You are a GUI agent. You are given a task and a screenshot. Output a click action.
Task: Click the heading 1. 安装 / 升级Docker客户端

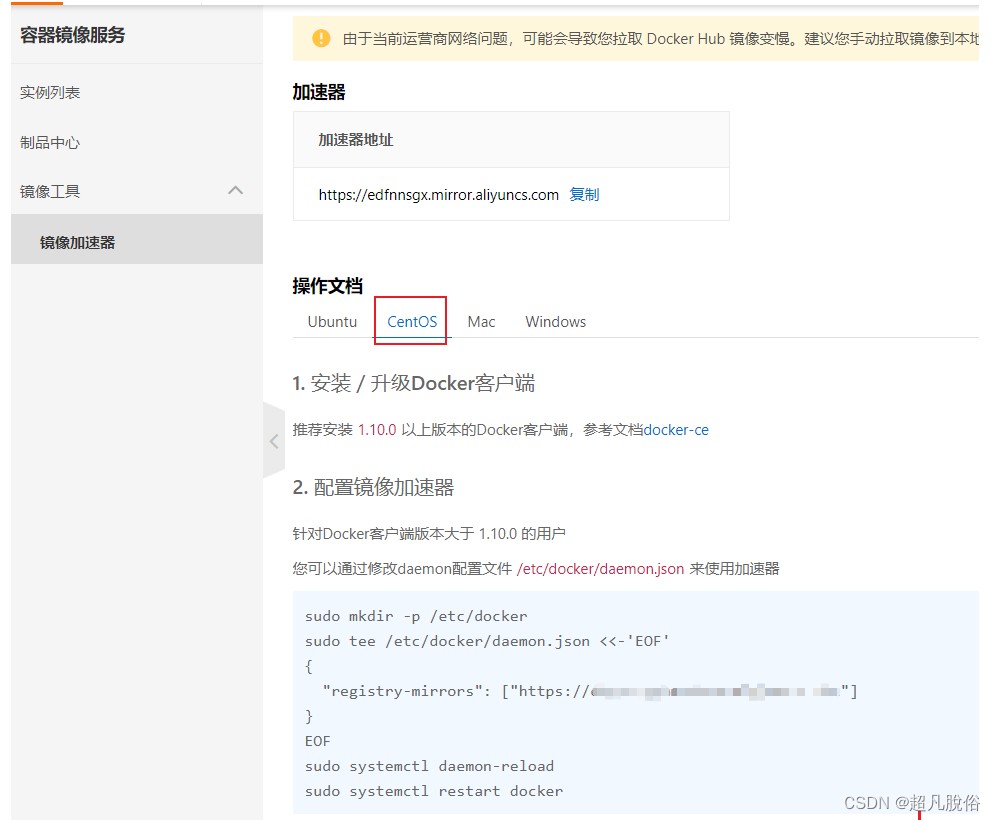pyautogui.click(x=414, y=383)
